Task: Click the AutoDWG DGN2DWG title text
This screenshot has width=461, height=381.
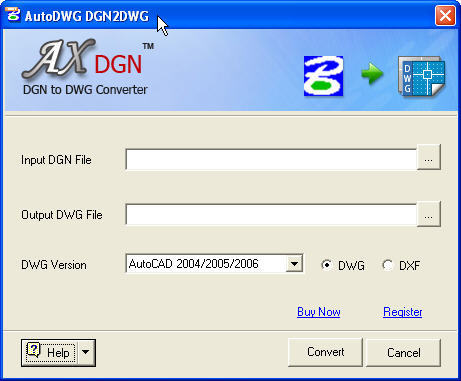Action: [x=87, y=16]
